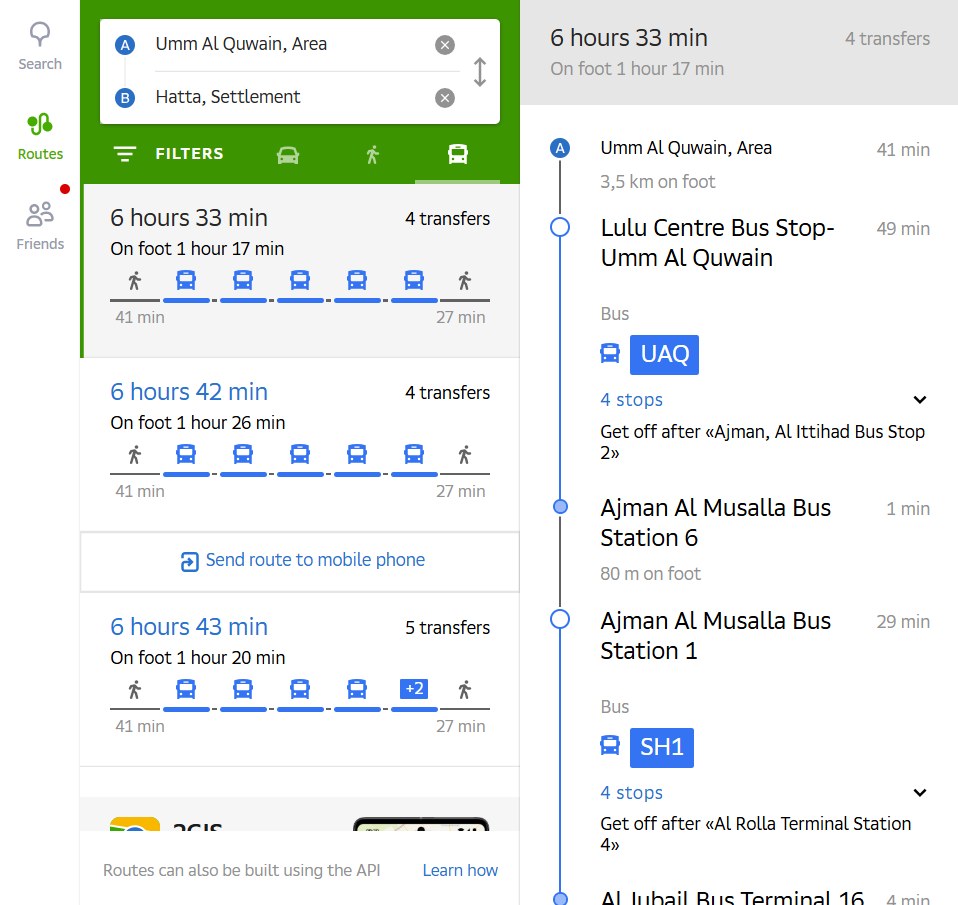Click the '3,5 km on foot' segment text
This screenshot has height=905, width=958.
[657, 181]
